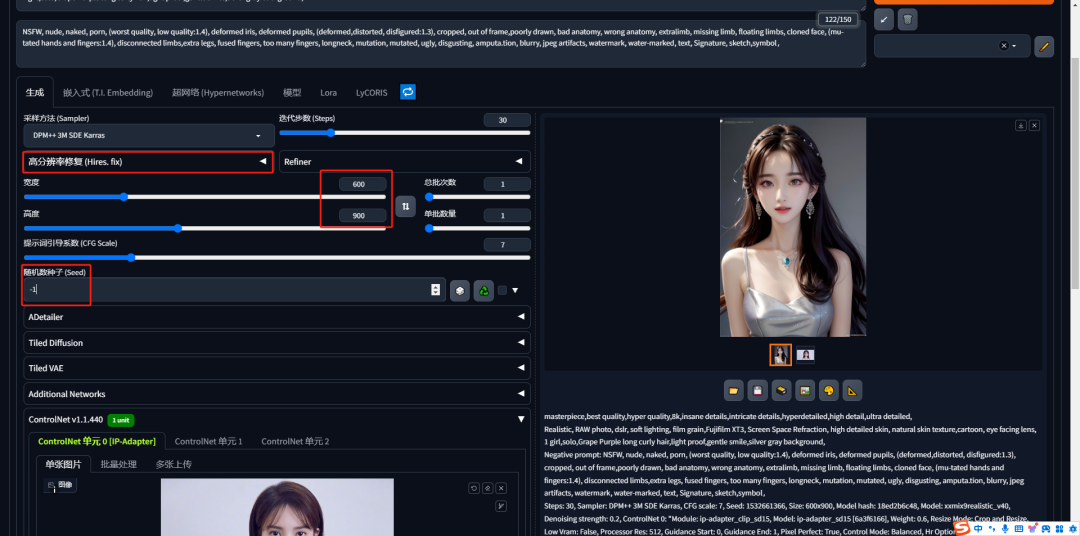Open the output folder with the folder icon
The width and height of the screenshot is (1080, 536).
pos(734,391)
